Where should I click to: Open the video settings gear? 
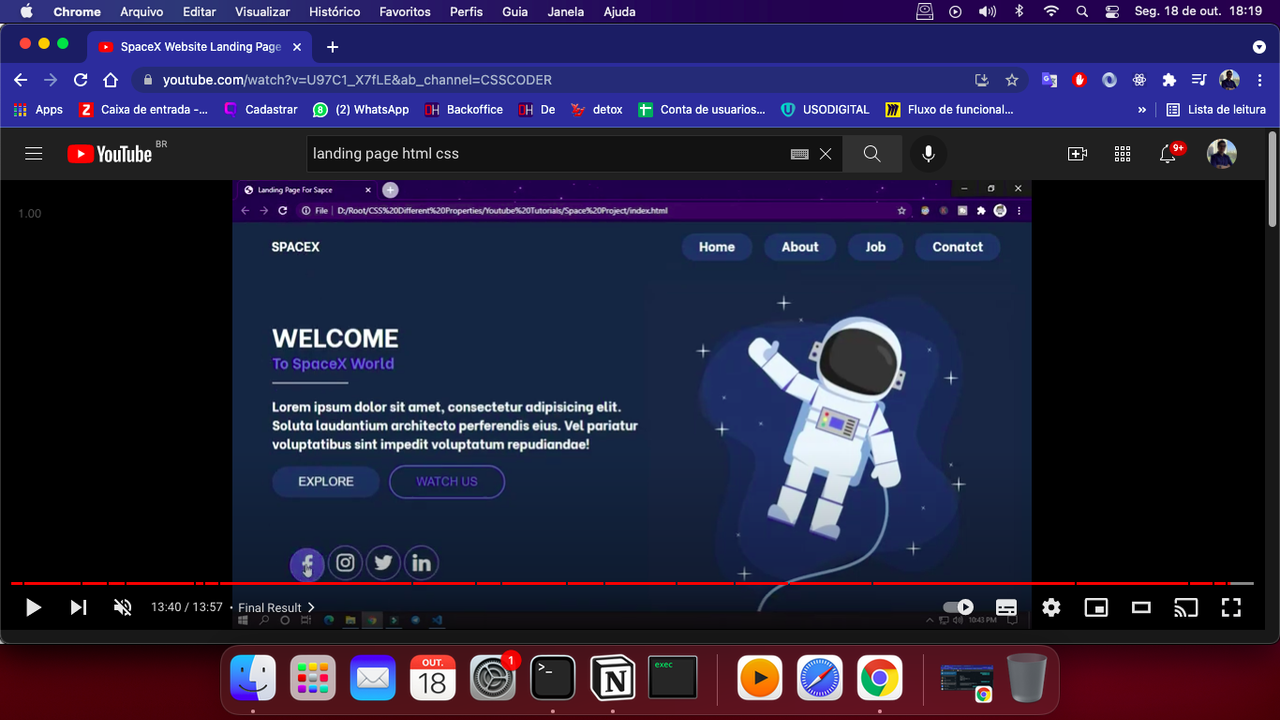pyautogui.click(x=1051, y=607)
